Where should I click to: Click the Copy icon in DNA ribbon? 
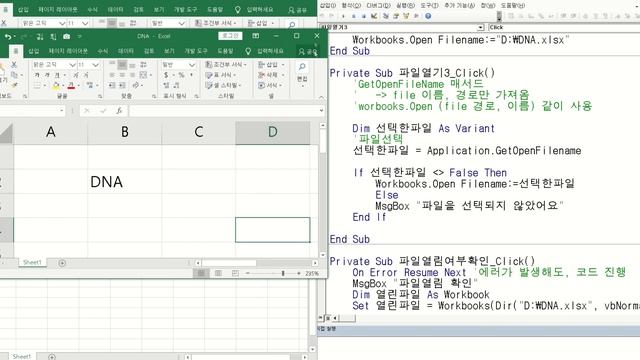(14, 75)
